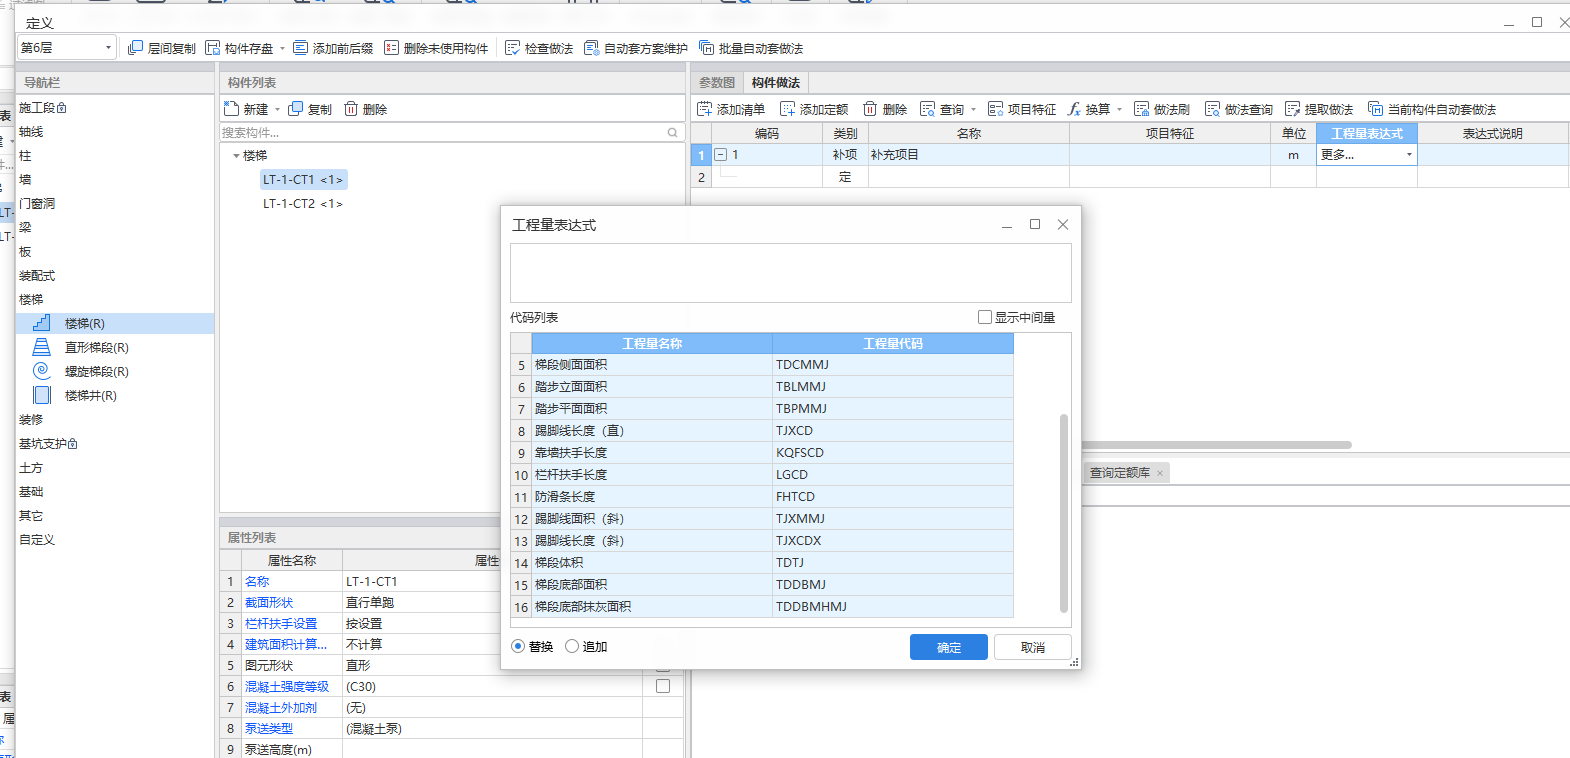The height and width of the screenshot is (758, 1570).
Task: Toggle 显示中间量 checkbox
Action: pos(985,317)
